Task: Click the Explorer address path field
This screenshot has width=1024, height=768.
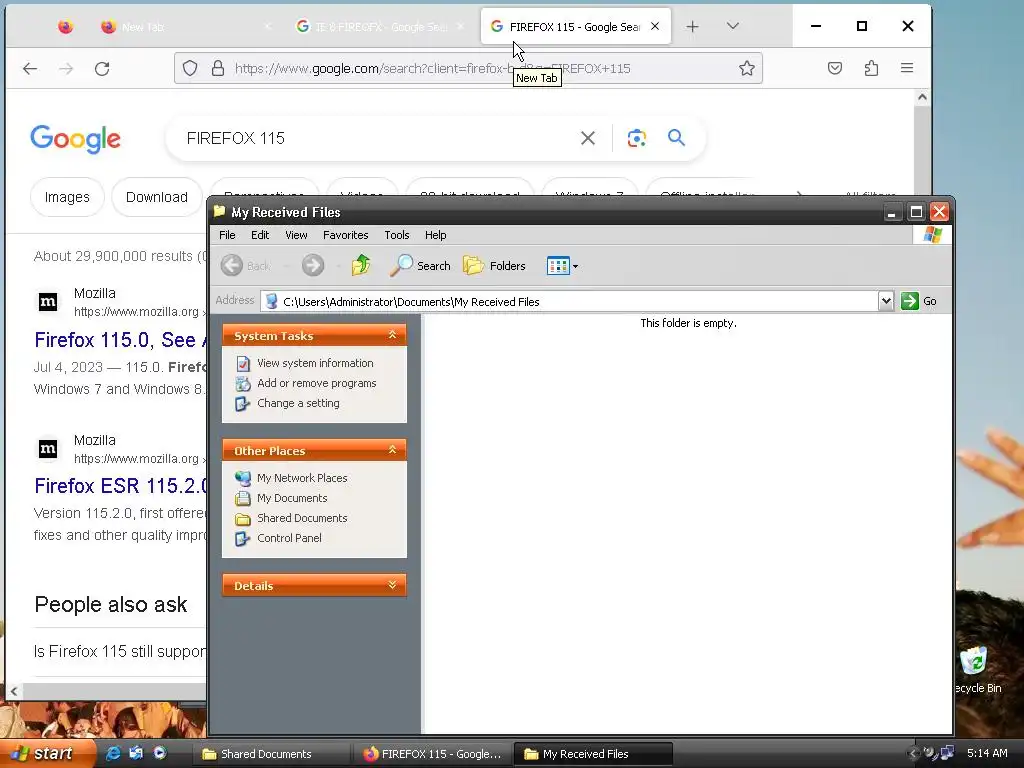Action: (569, 302)
